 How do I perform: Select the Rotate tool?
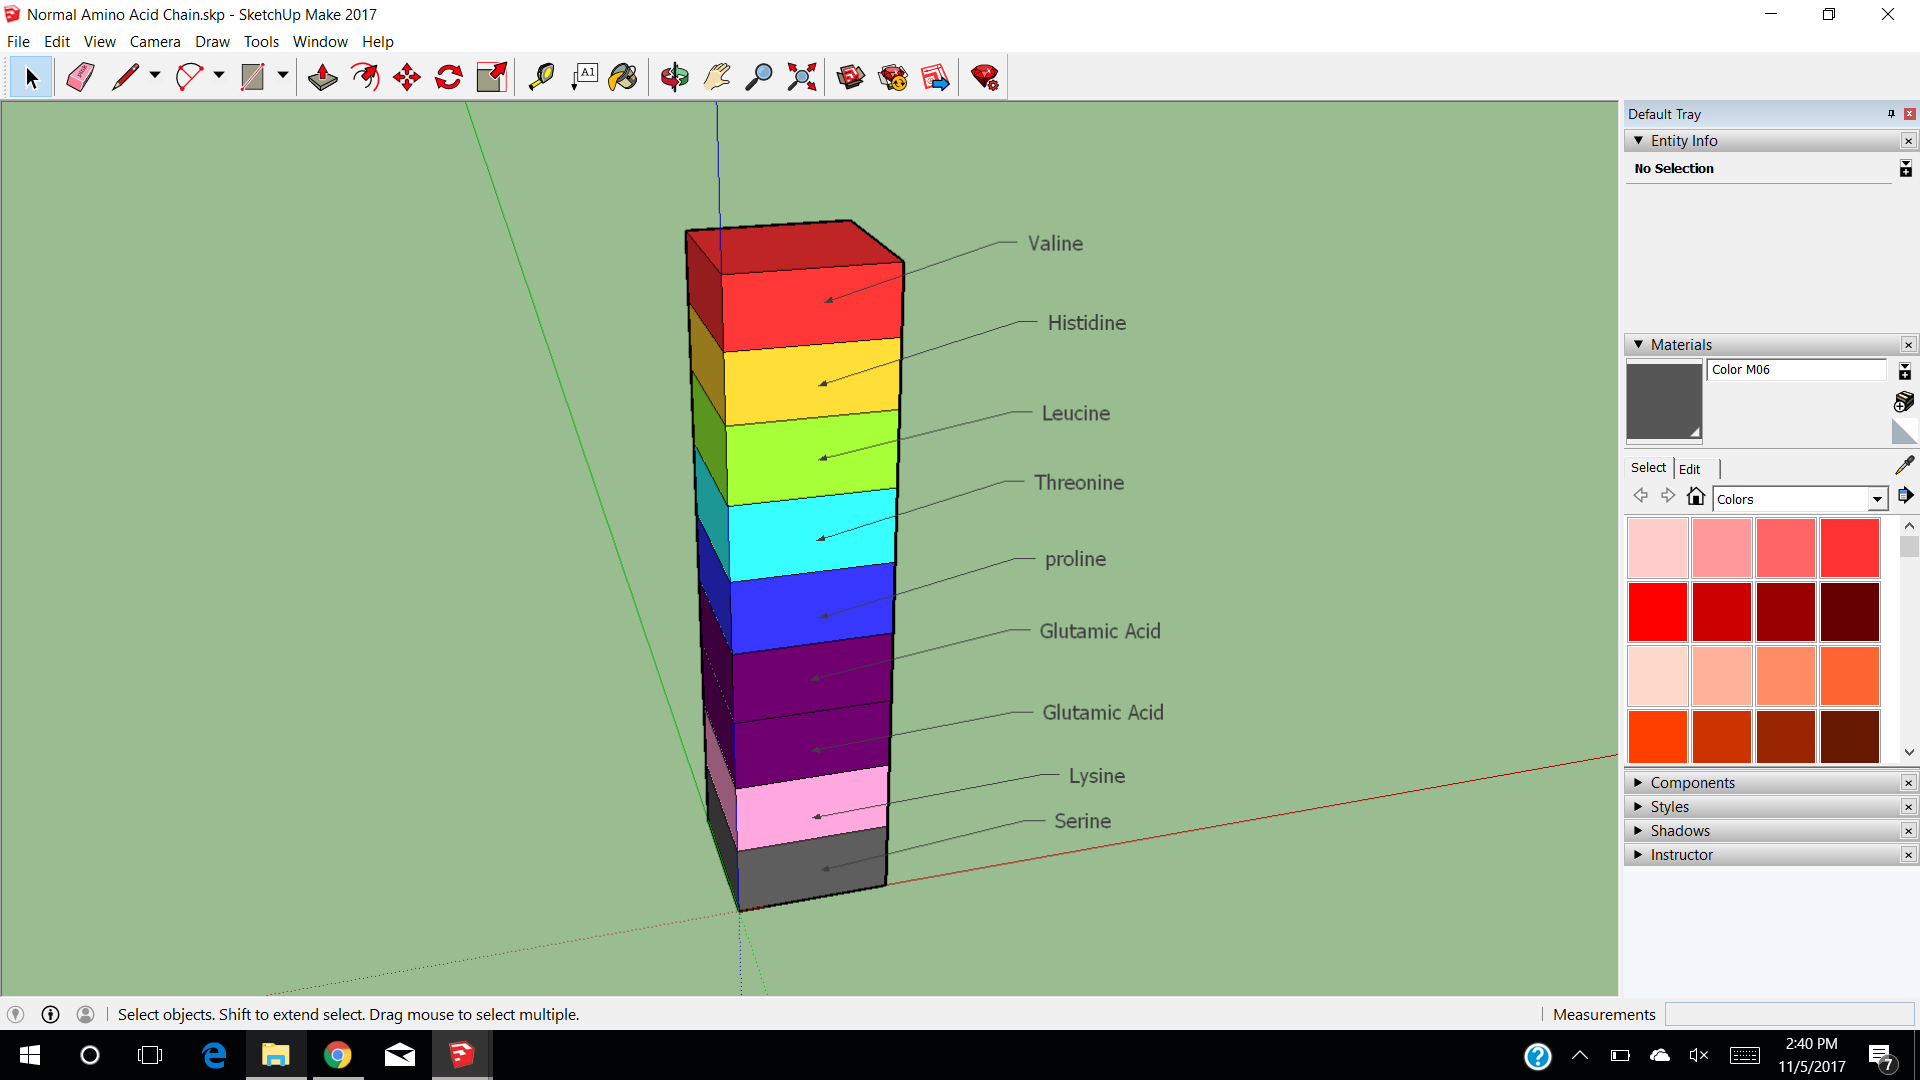pyautogui.click(x=449, y=77)
